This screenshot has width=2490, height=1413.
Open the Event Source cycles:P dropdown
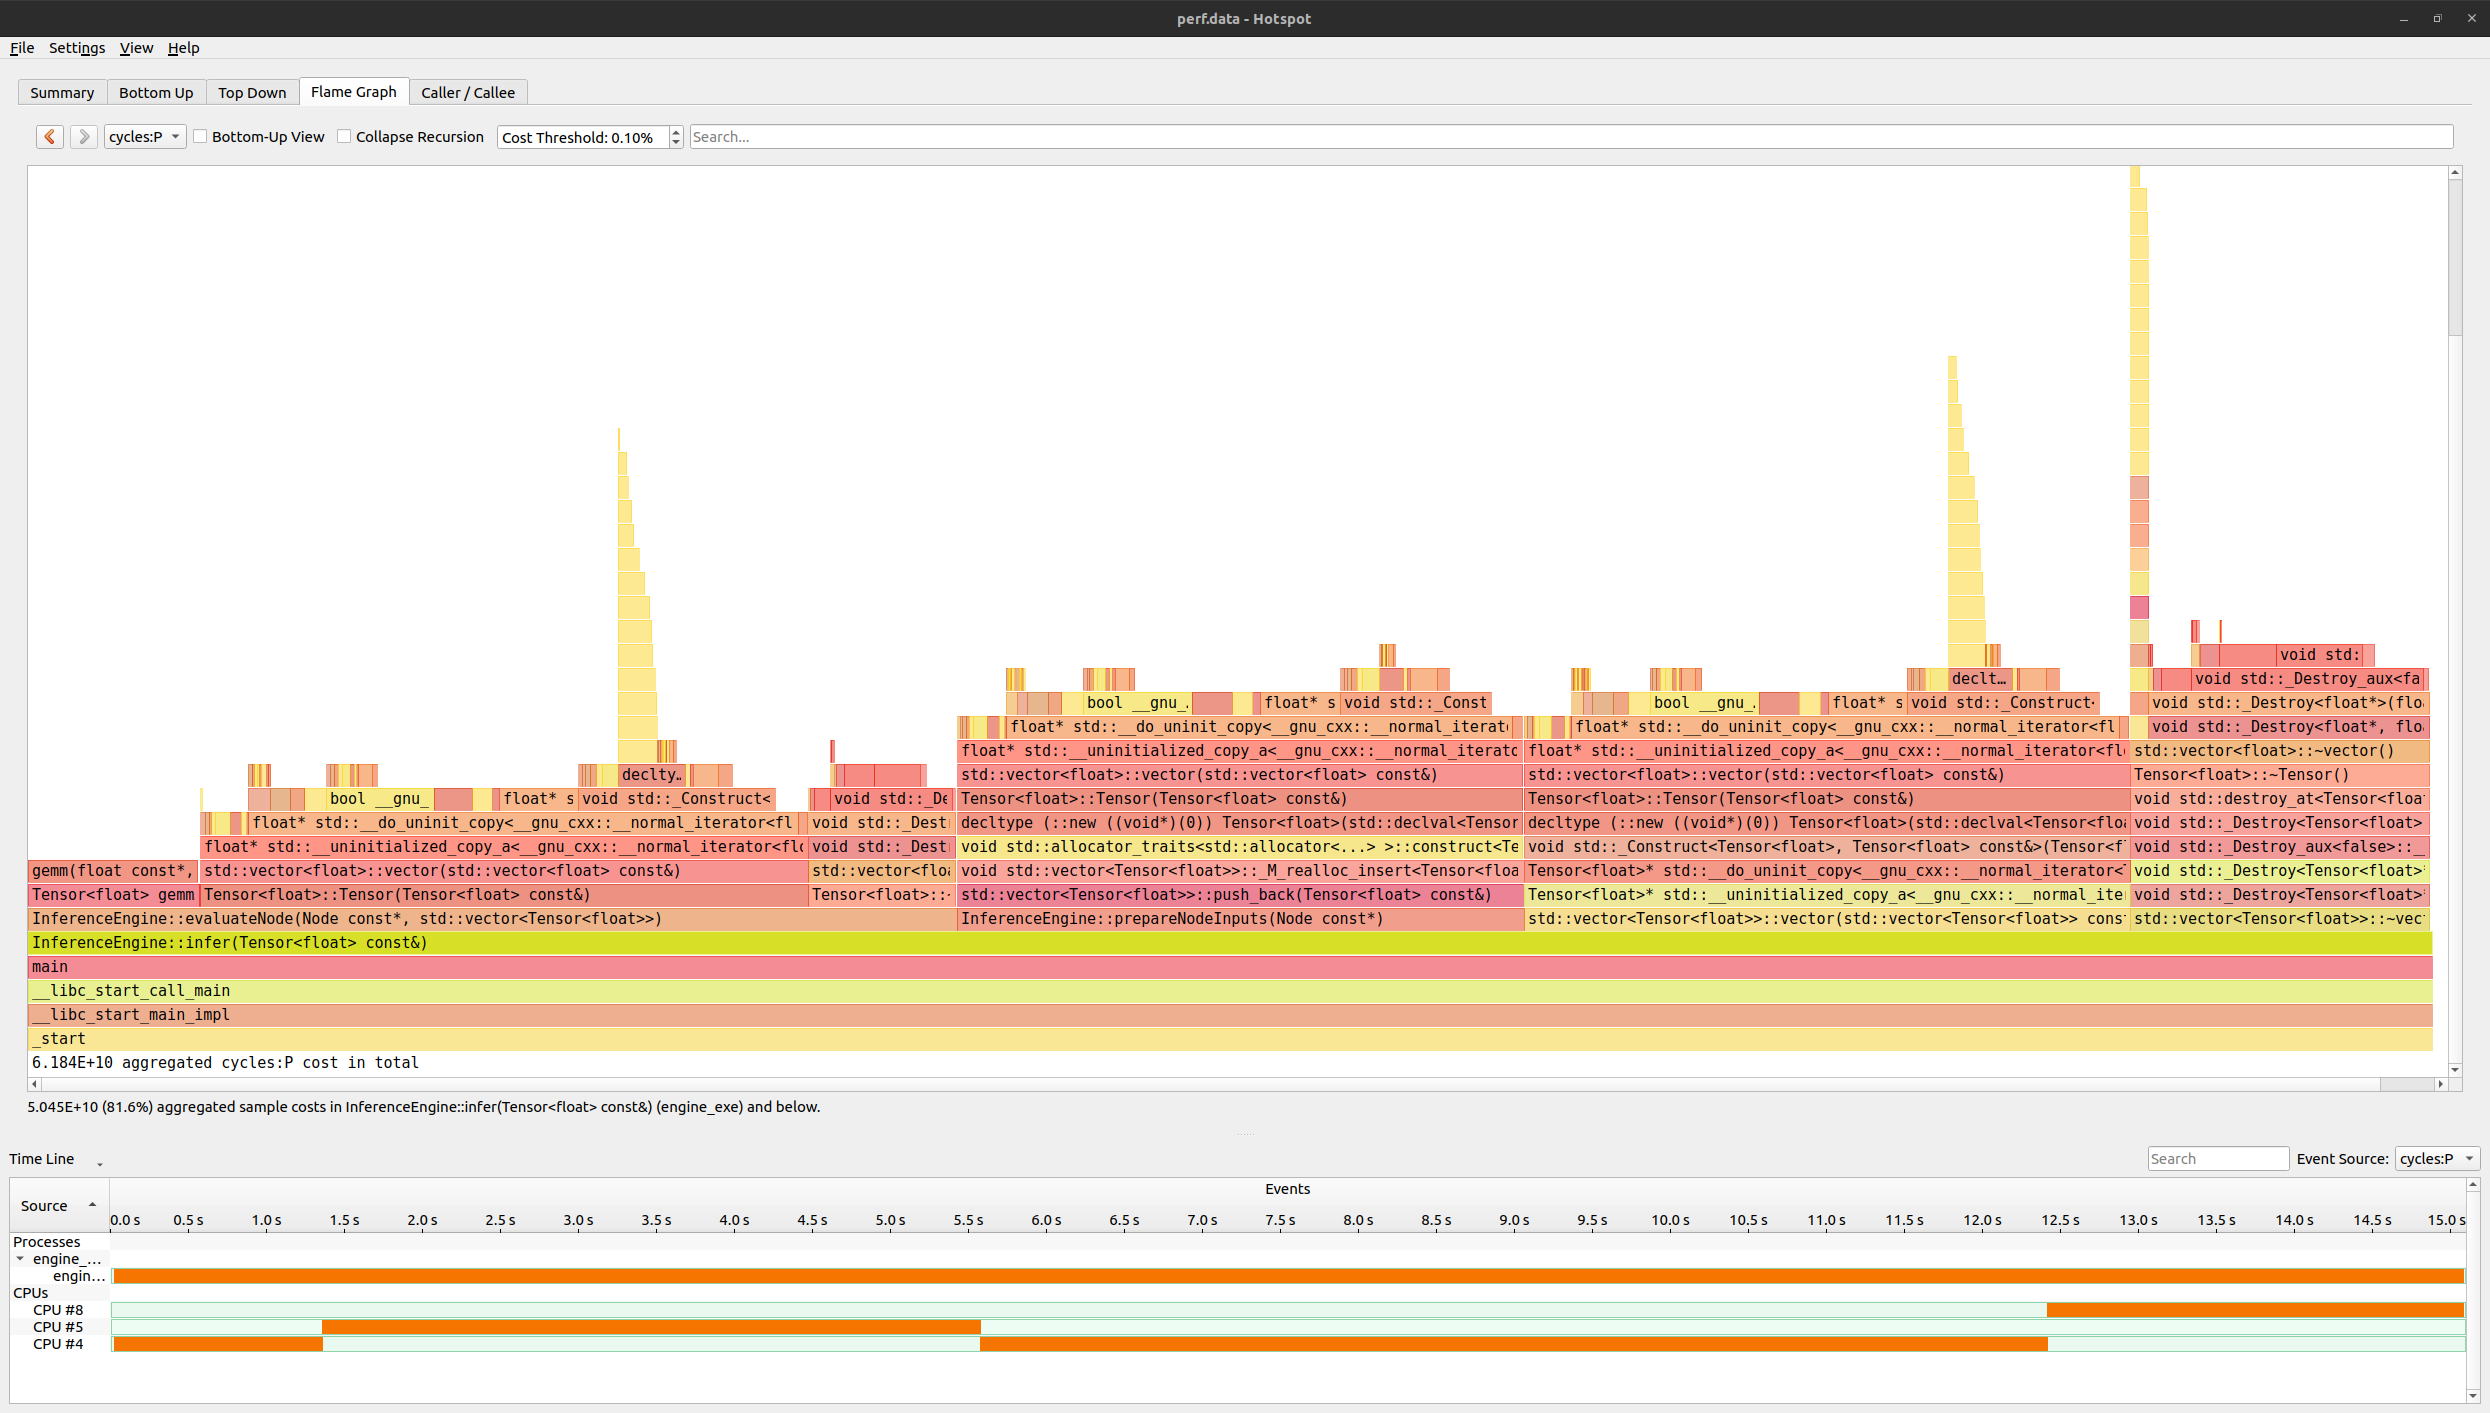point(2437,1158)
